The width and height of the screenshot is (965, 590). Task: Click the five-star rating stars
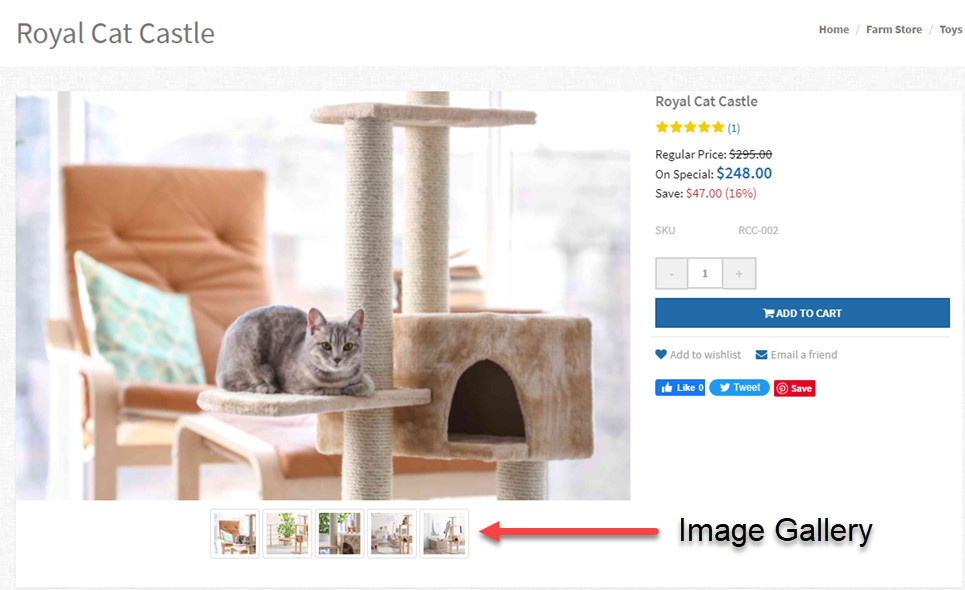(690, 127)
